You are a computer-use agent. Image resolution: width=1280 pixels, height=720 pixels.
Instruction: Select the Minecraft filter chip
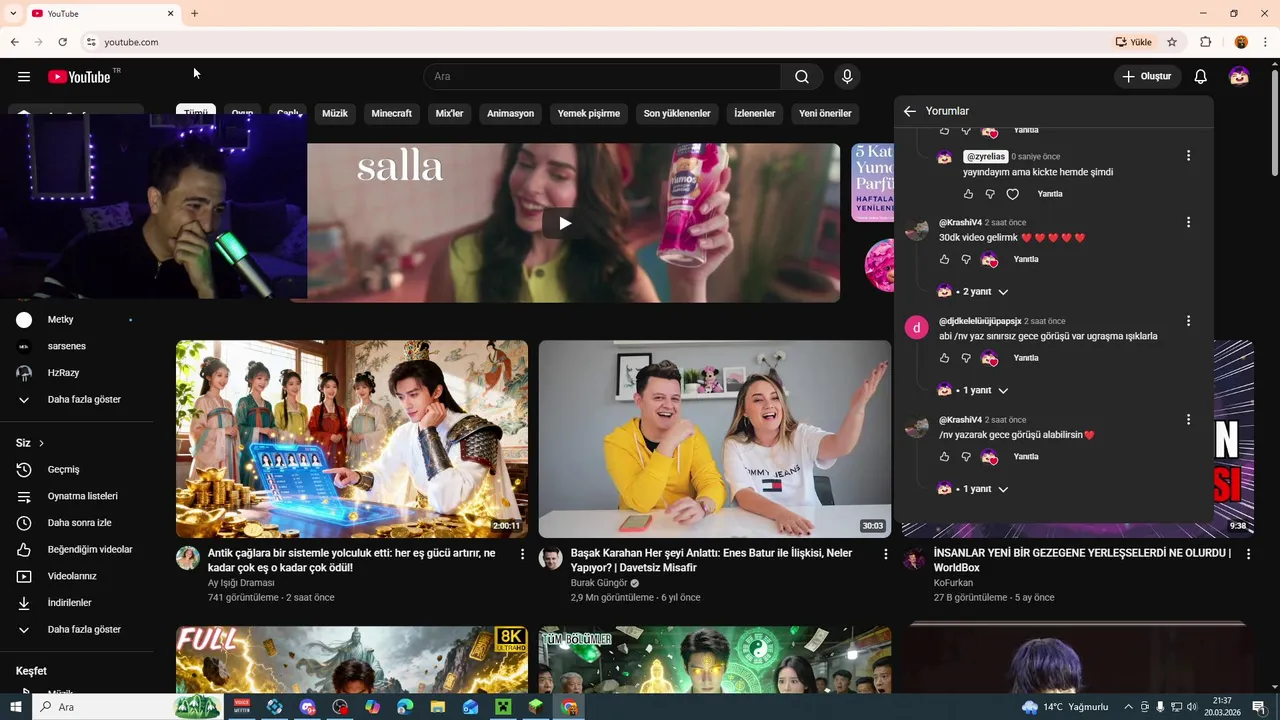tap(391, 114)
